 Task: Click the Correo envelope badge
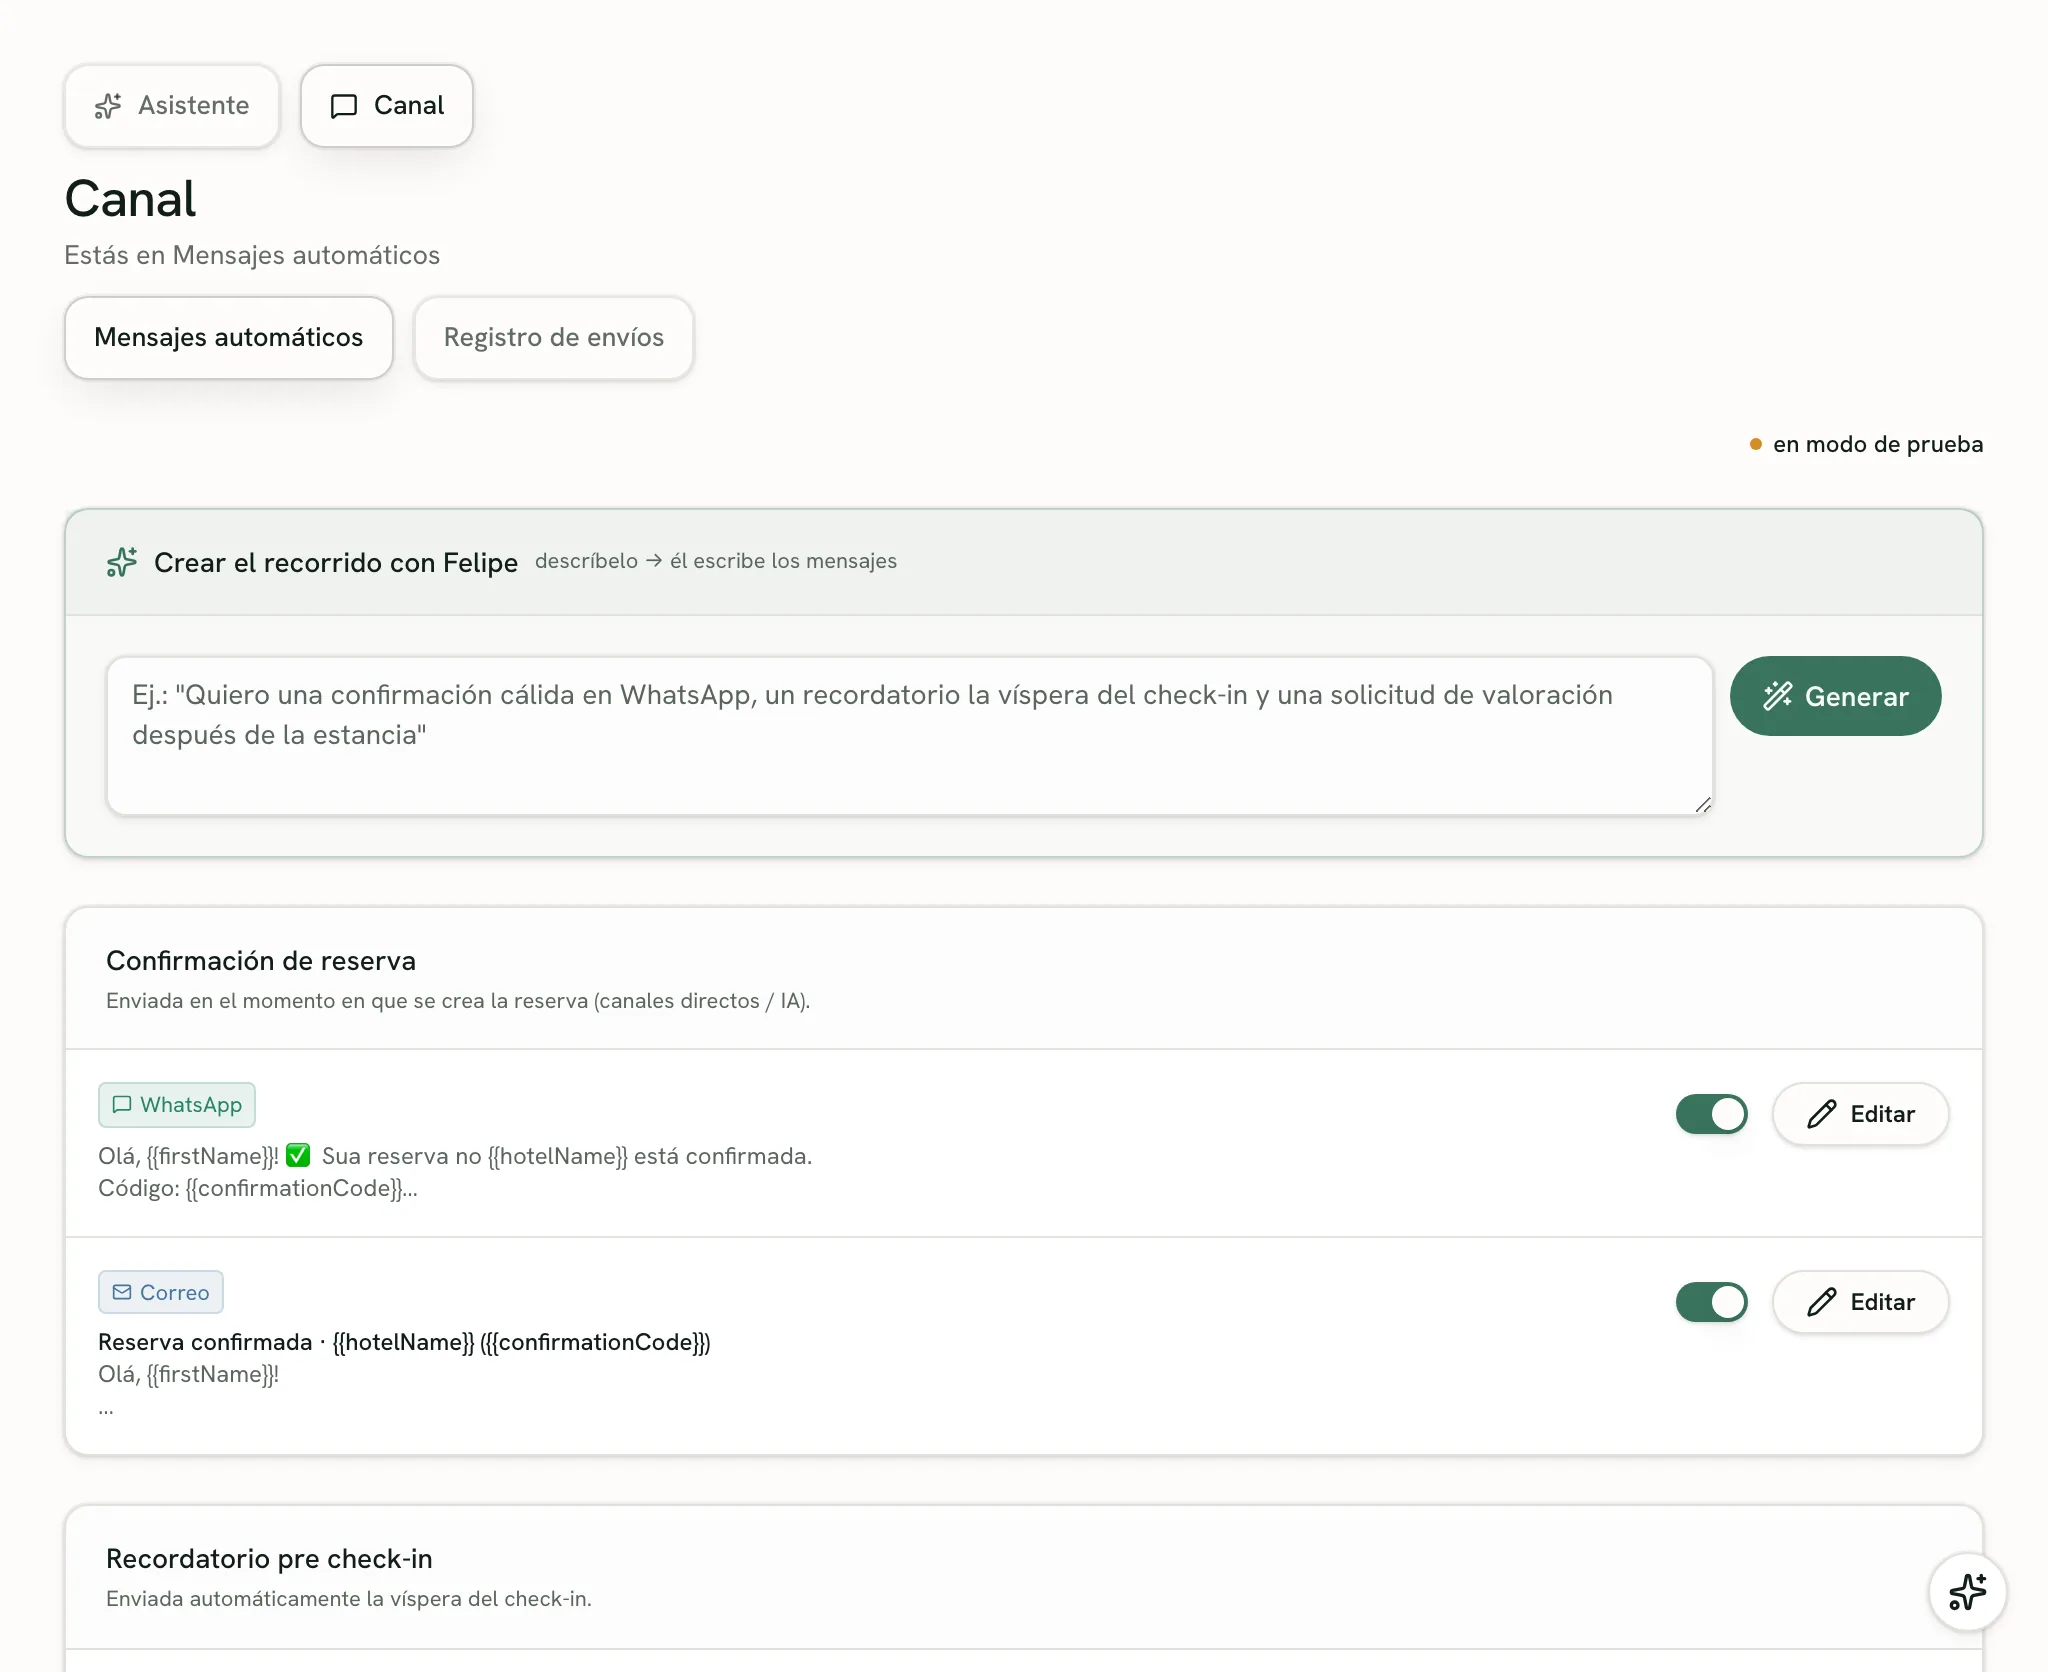pos(161,1292)
